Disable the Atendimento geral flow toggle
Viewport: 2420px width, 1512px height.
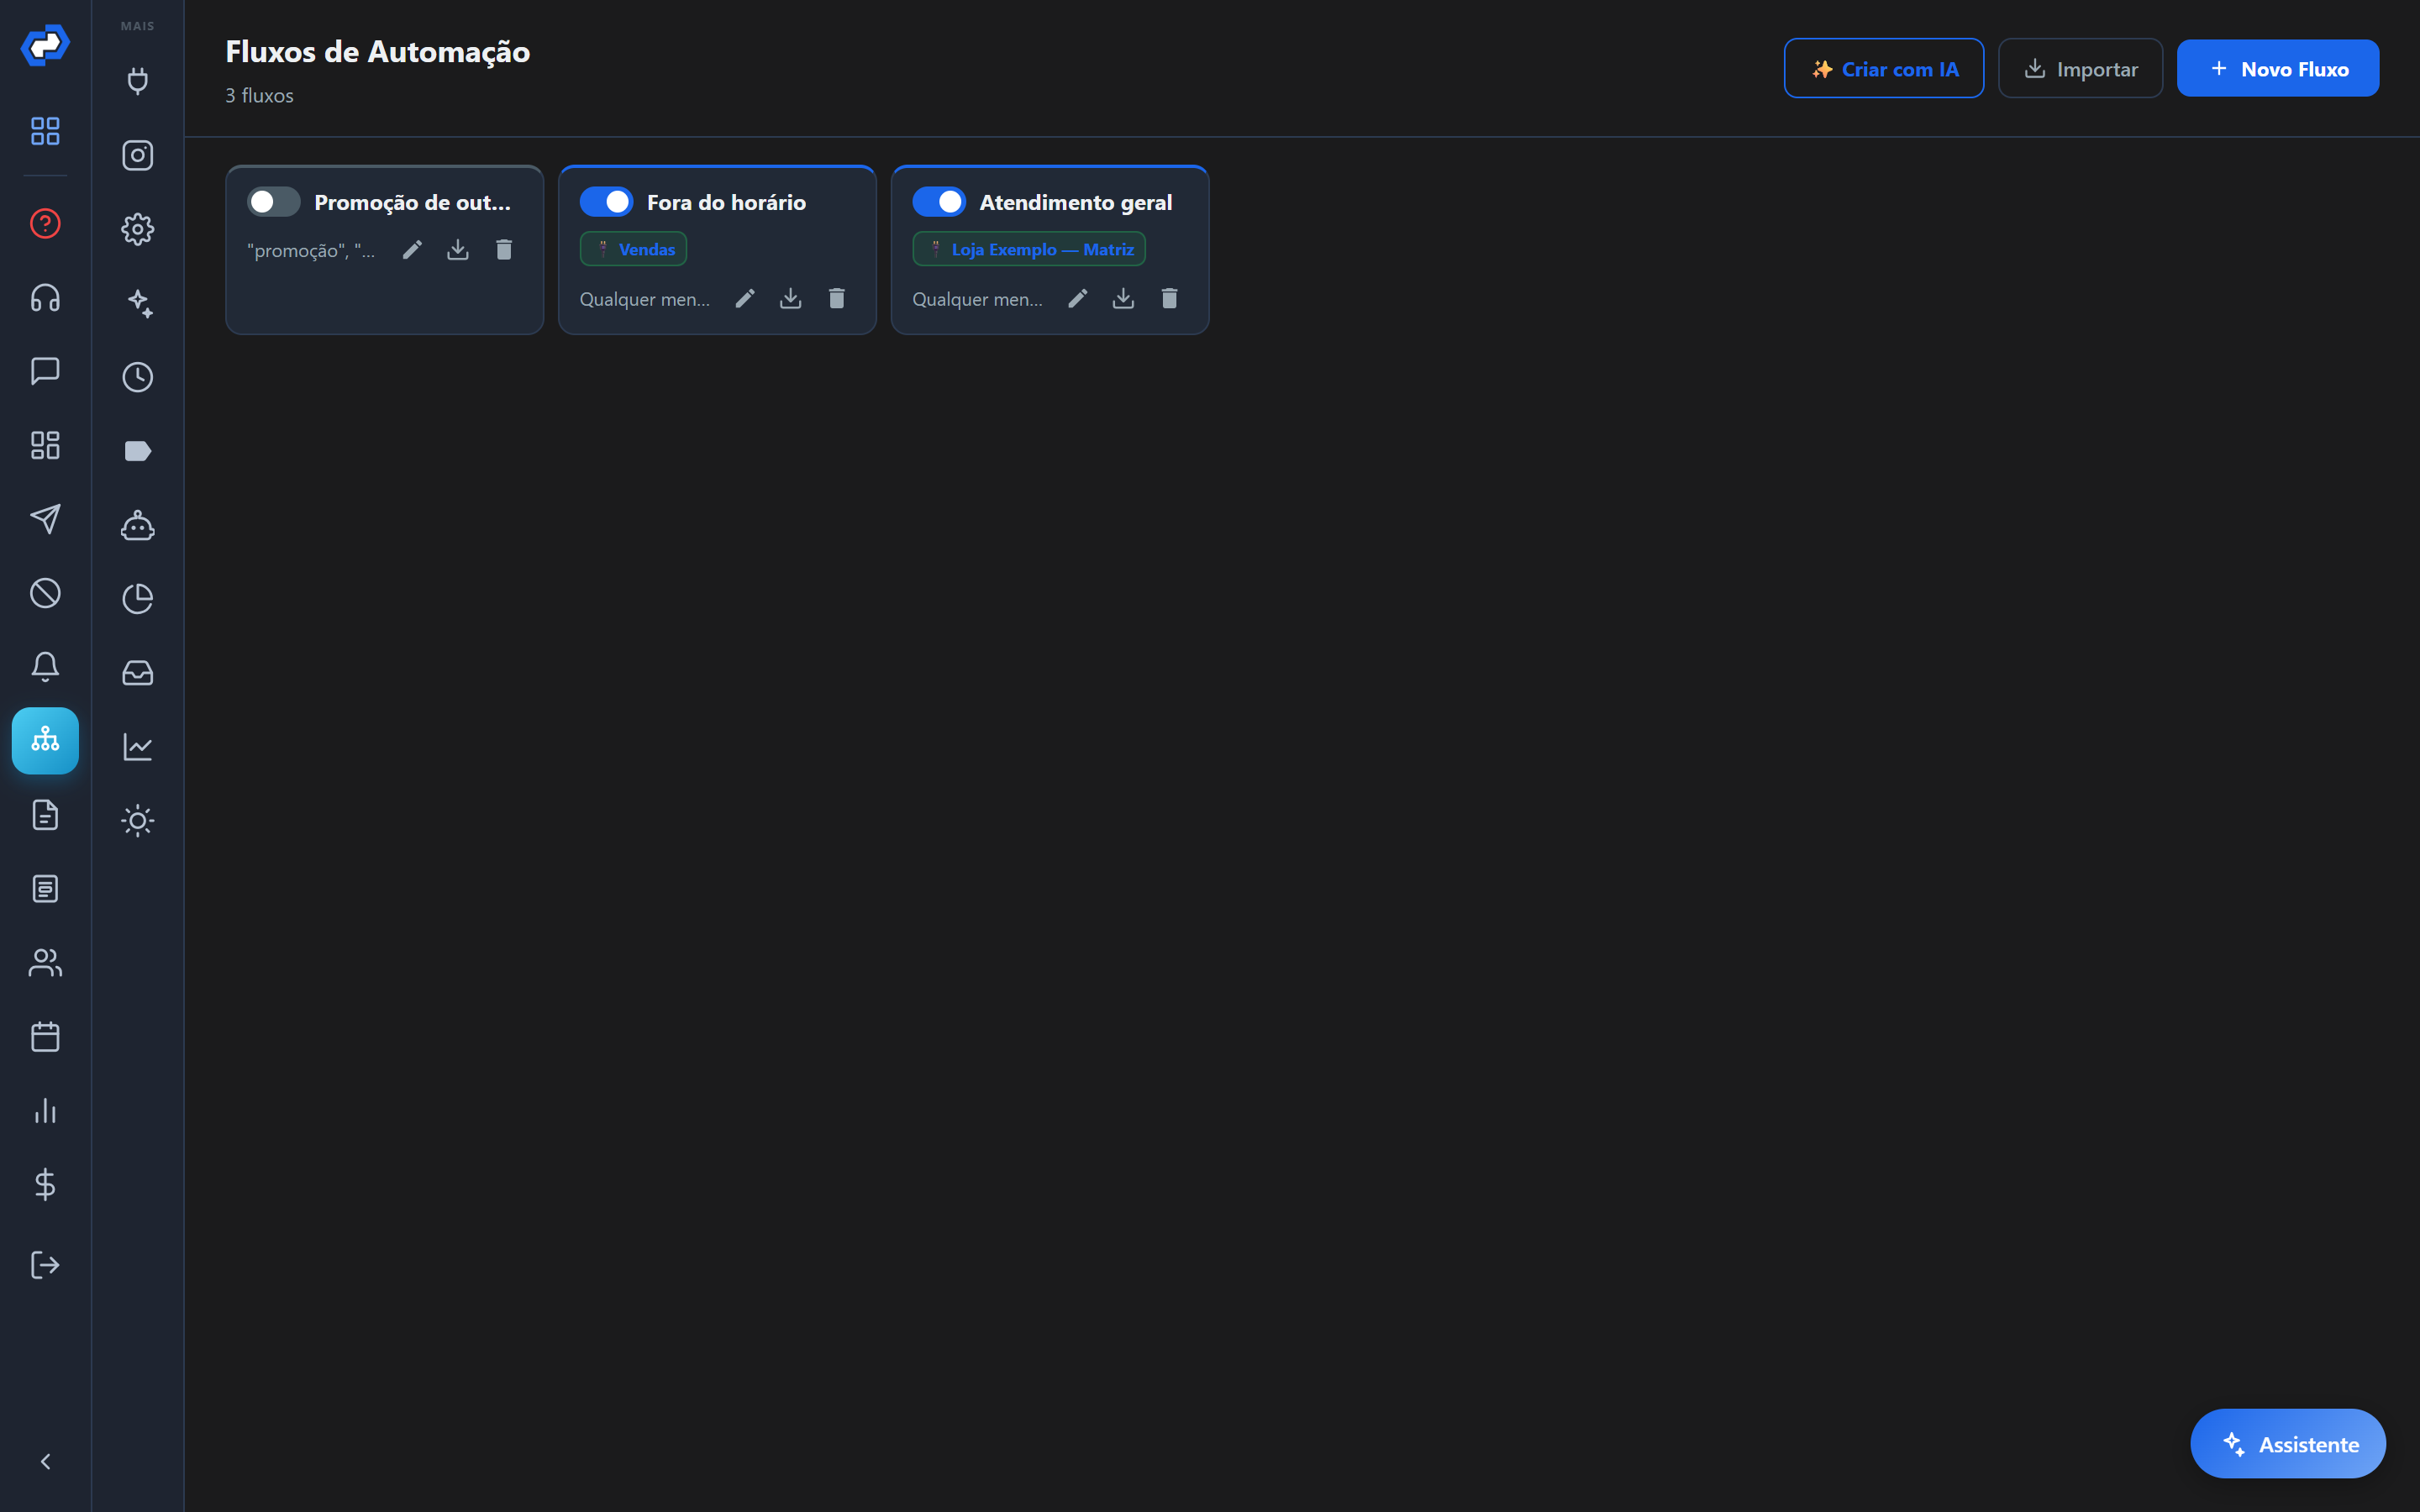tap(939, 202)
